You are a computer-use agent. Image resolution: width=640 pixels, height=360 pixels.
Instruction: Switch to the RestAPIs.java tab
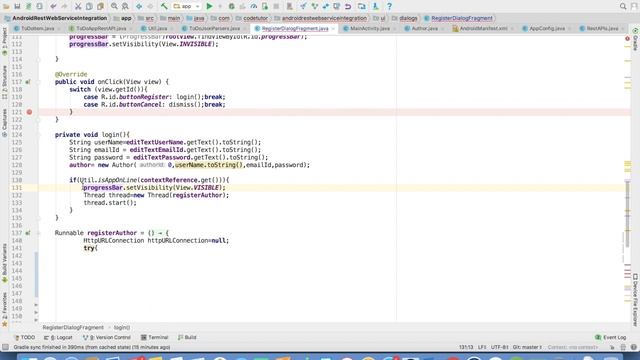(602, 29)
